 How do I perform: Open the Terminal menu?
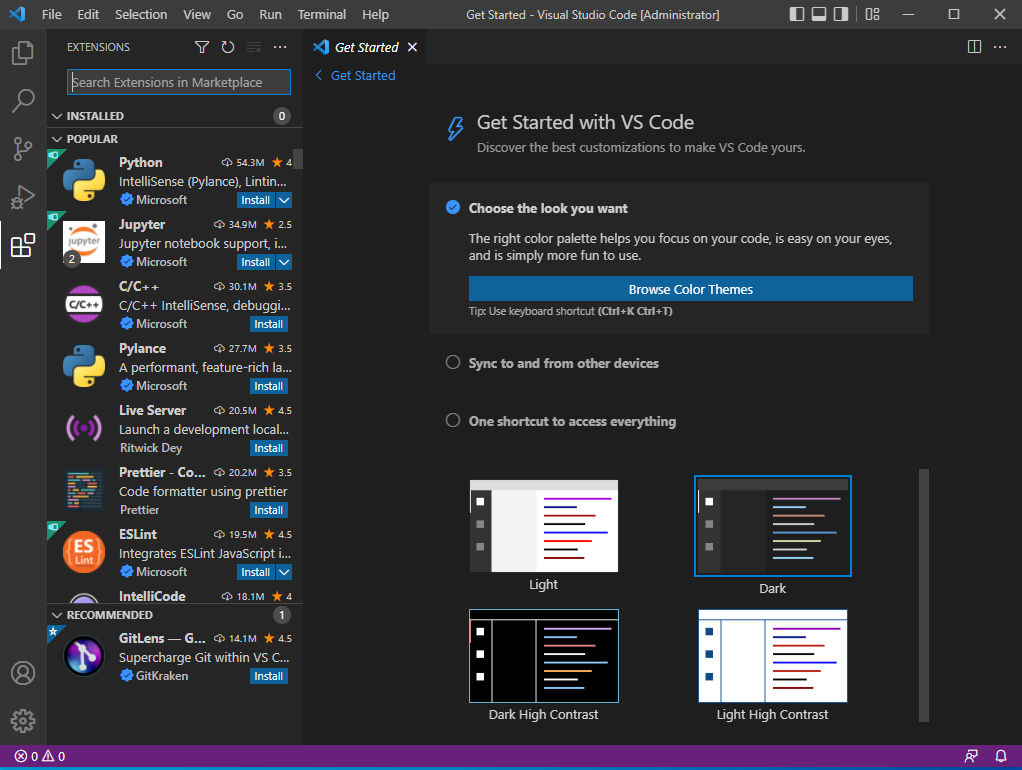point(321,14)
